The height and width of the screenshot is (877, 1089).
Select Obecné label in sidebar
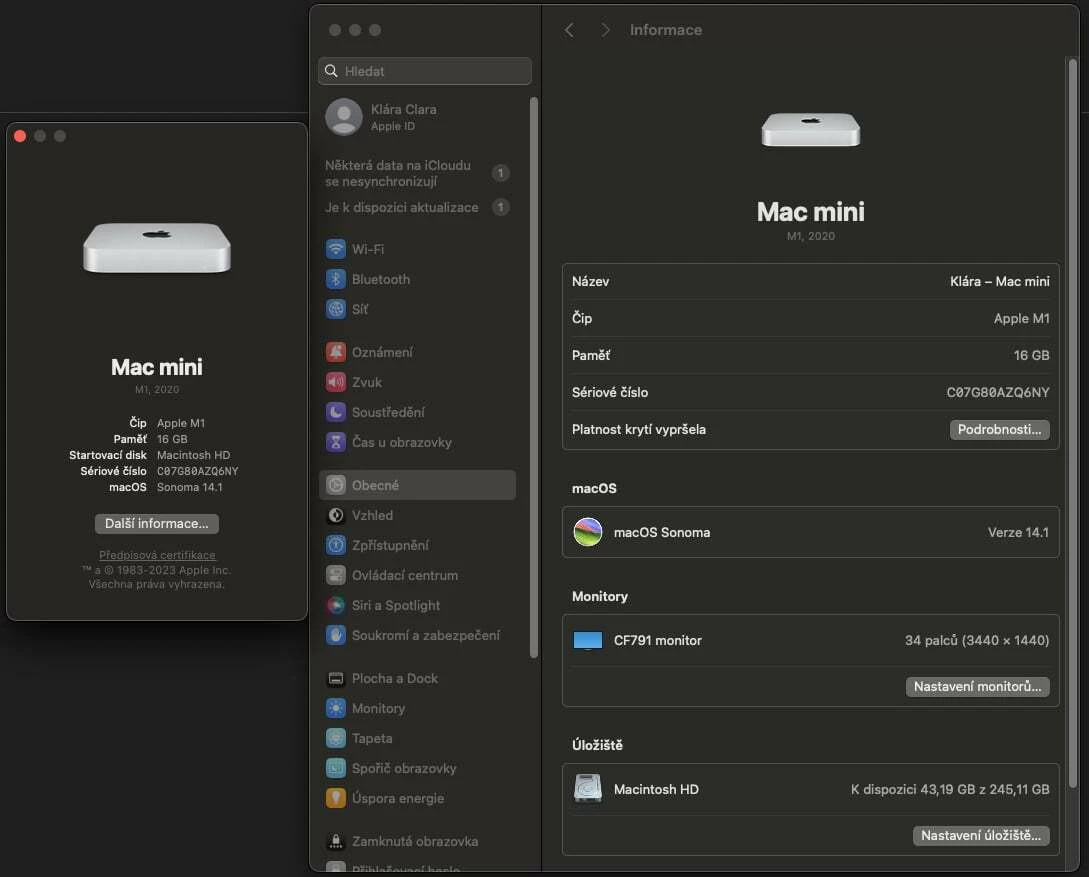375,485
